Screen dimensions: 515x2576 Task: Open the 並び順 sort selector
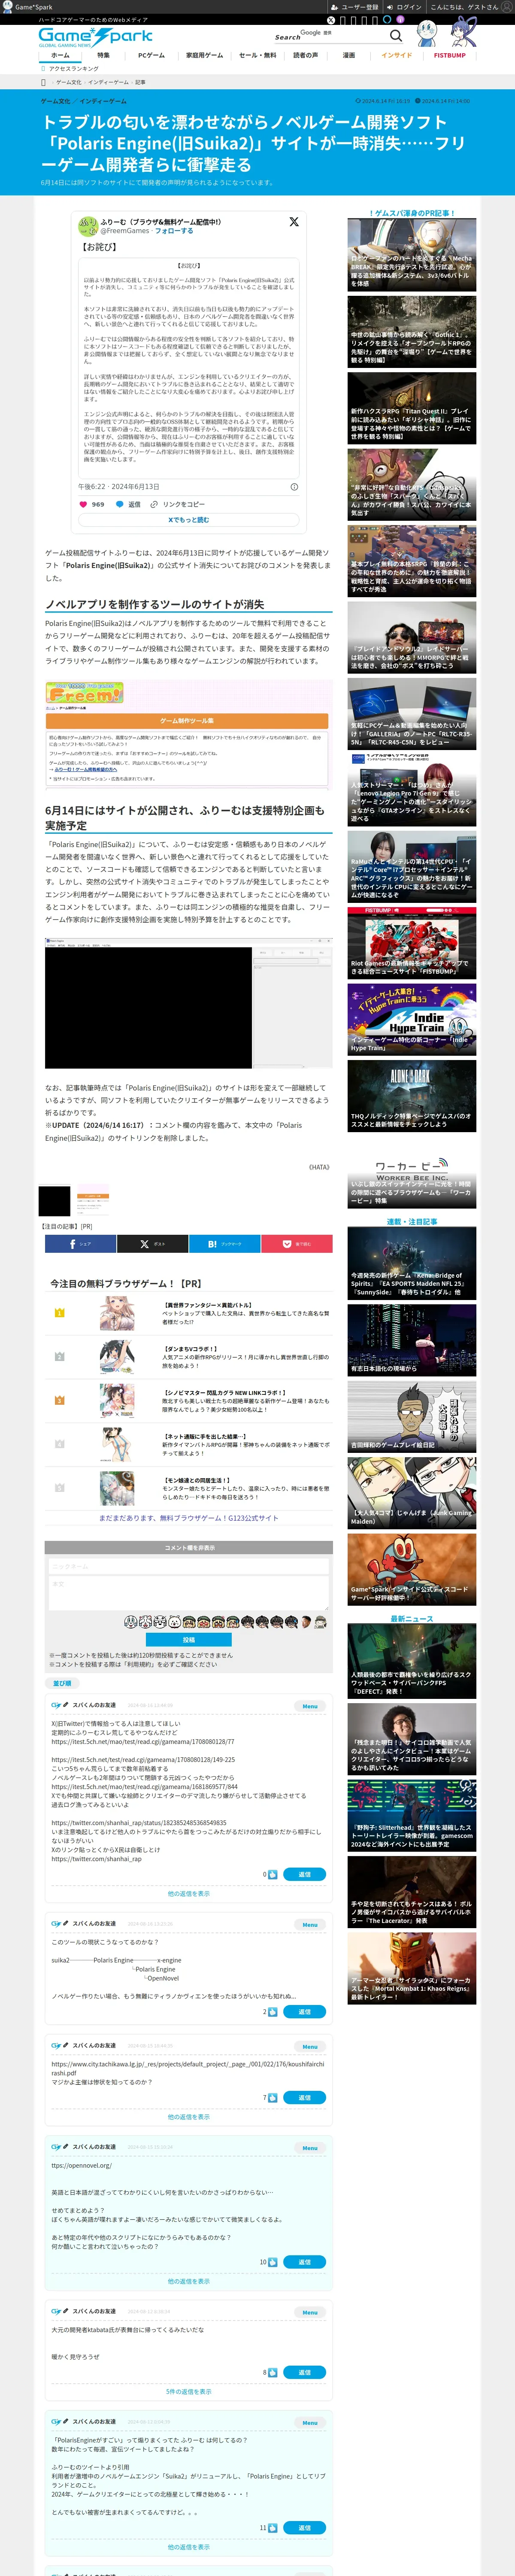(x=62, y=1683)
